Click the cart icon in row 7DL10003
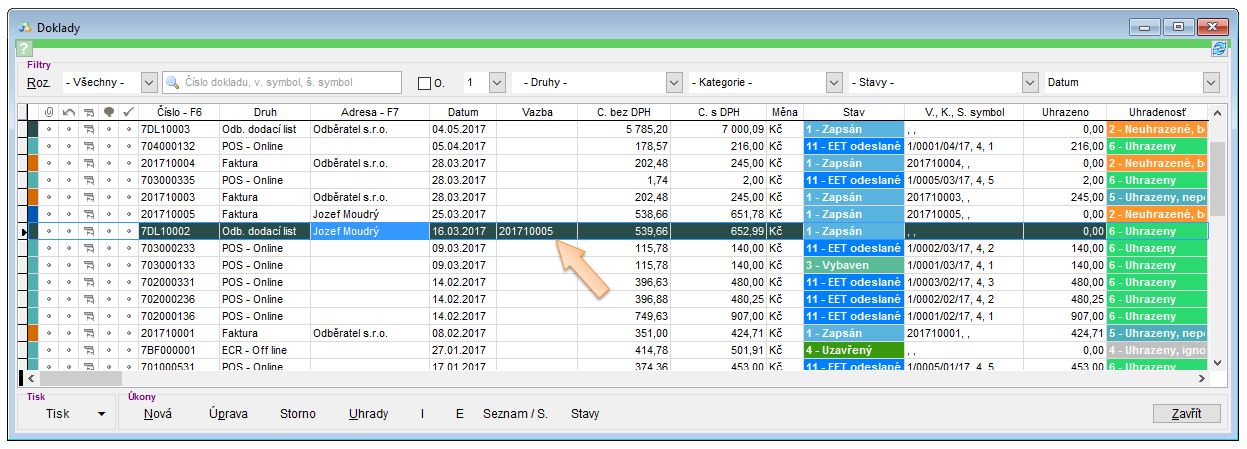Image resolution: width=1247 pixels, height=449 pixels. (89, 129)
